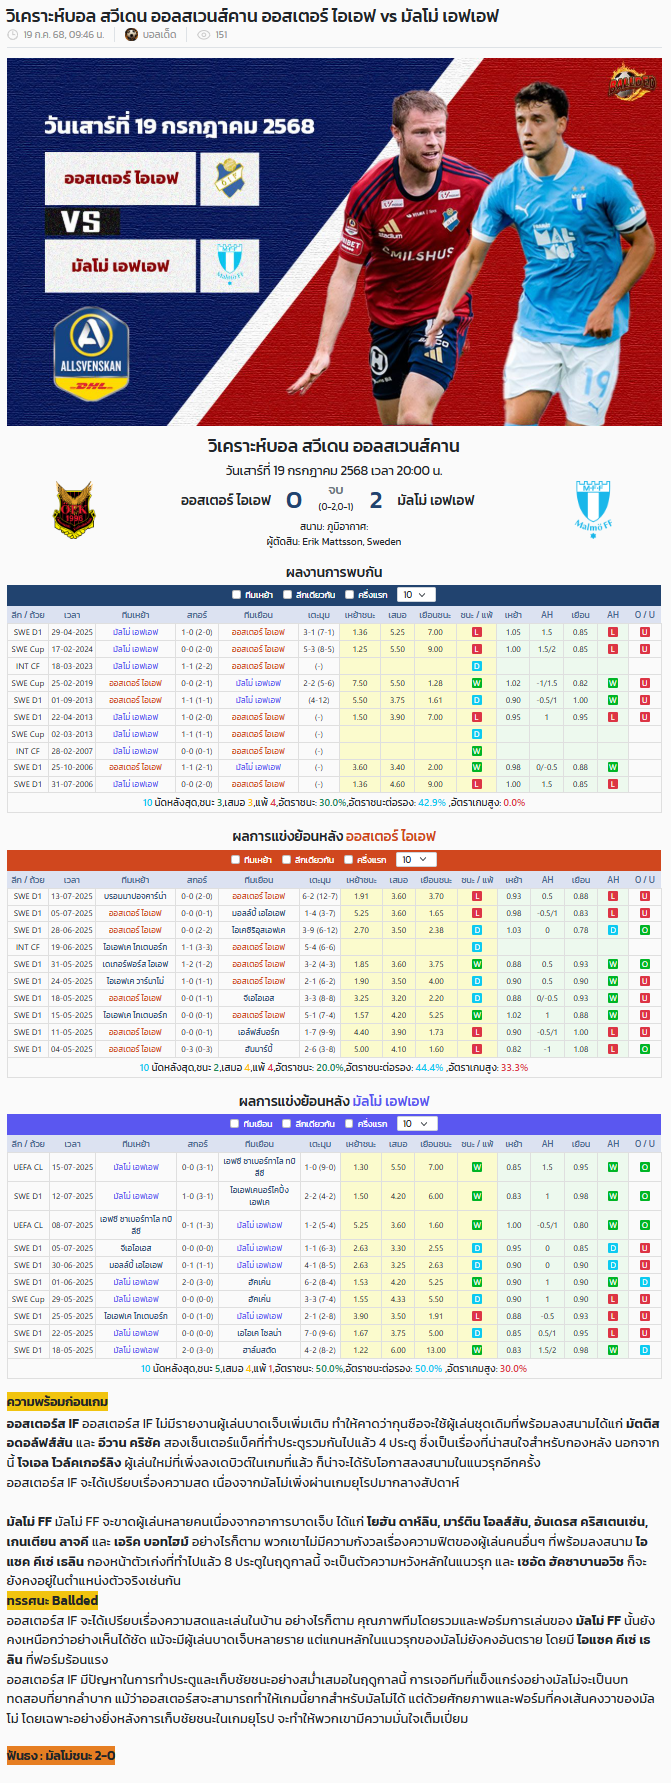Click the clock icon beside the publish date
This screenshot has height=1783, width=671.
pos(12,35)
